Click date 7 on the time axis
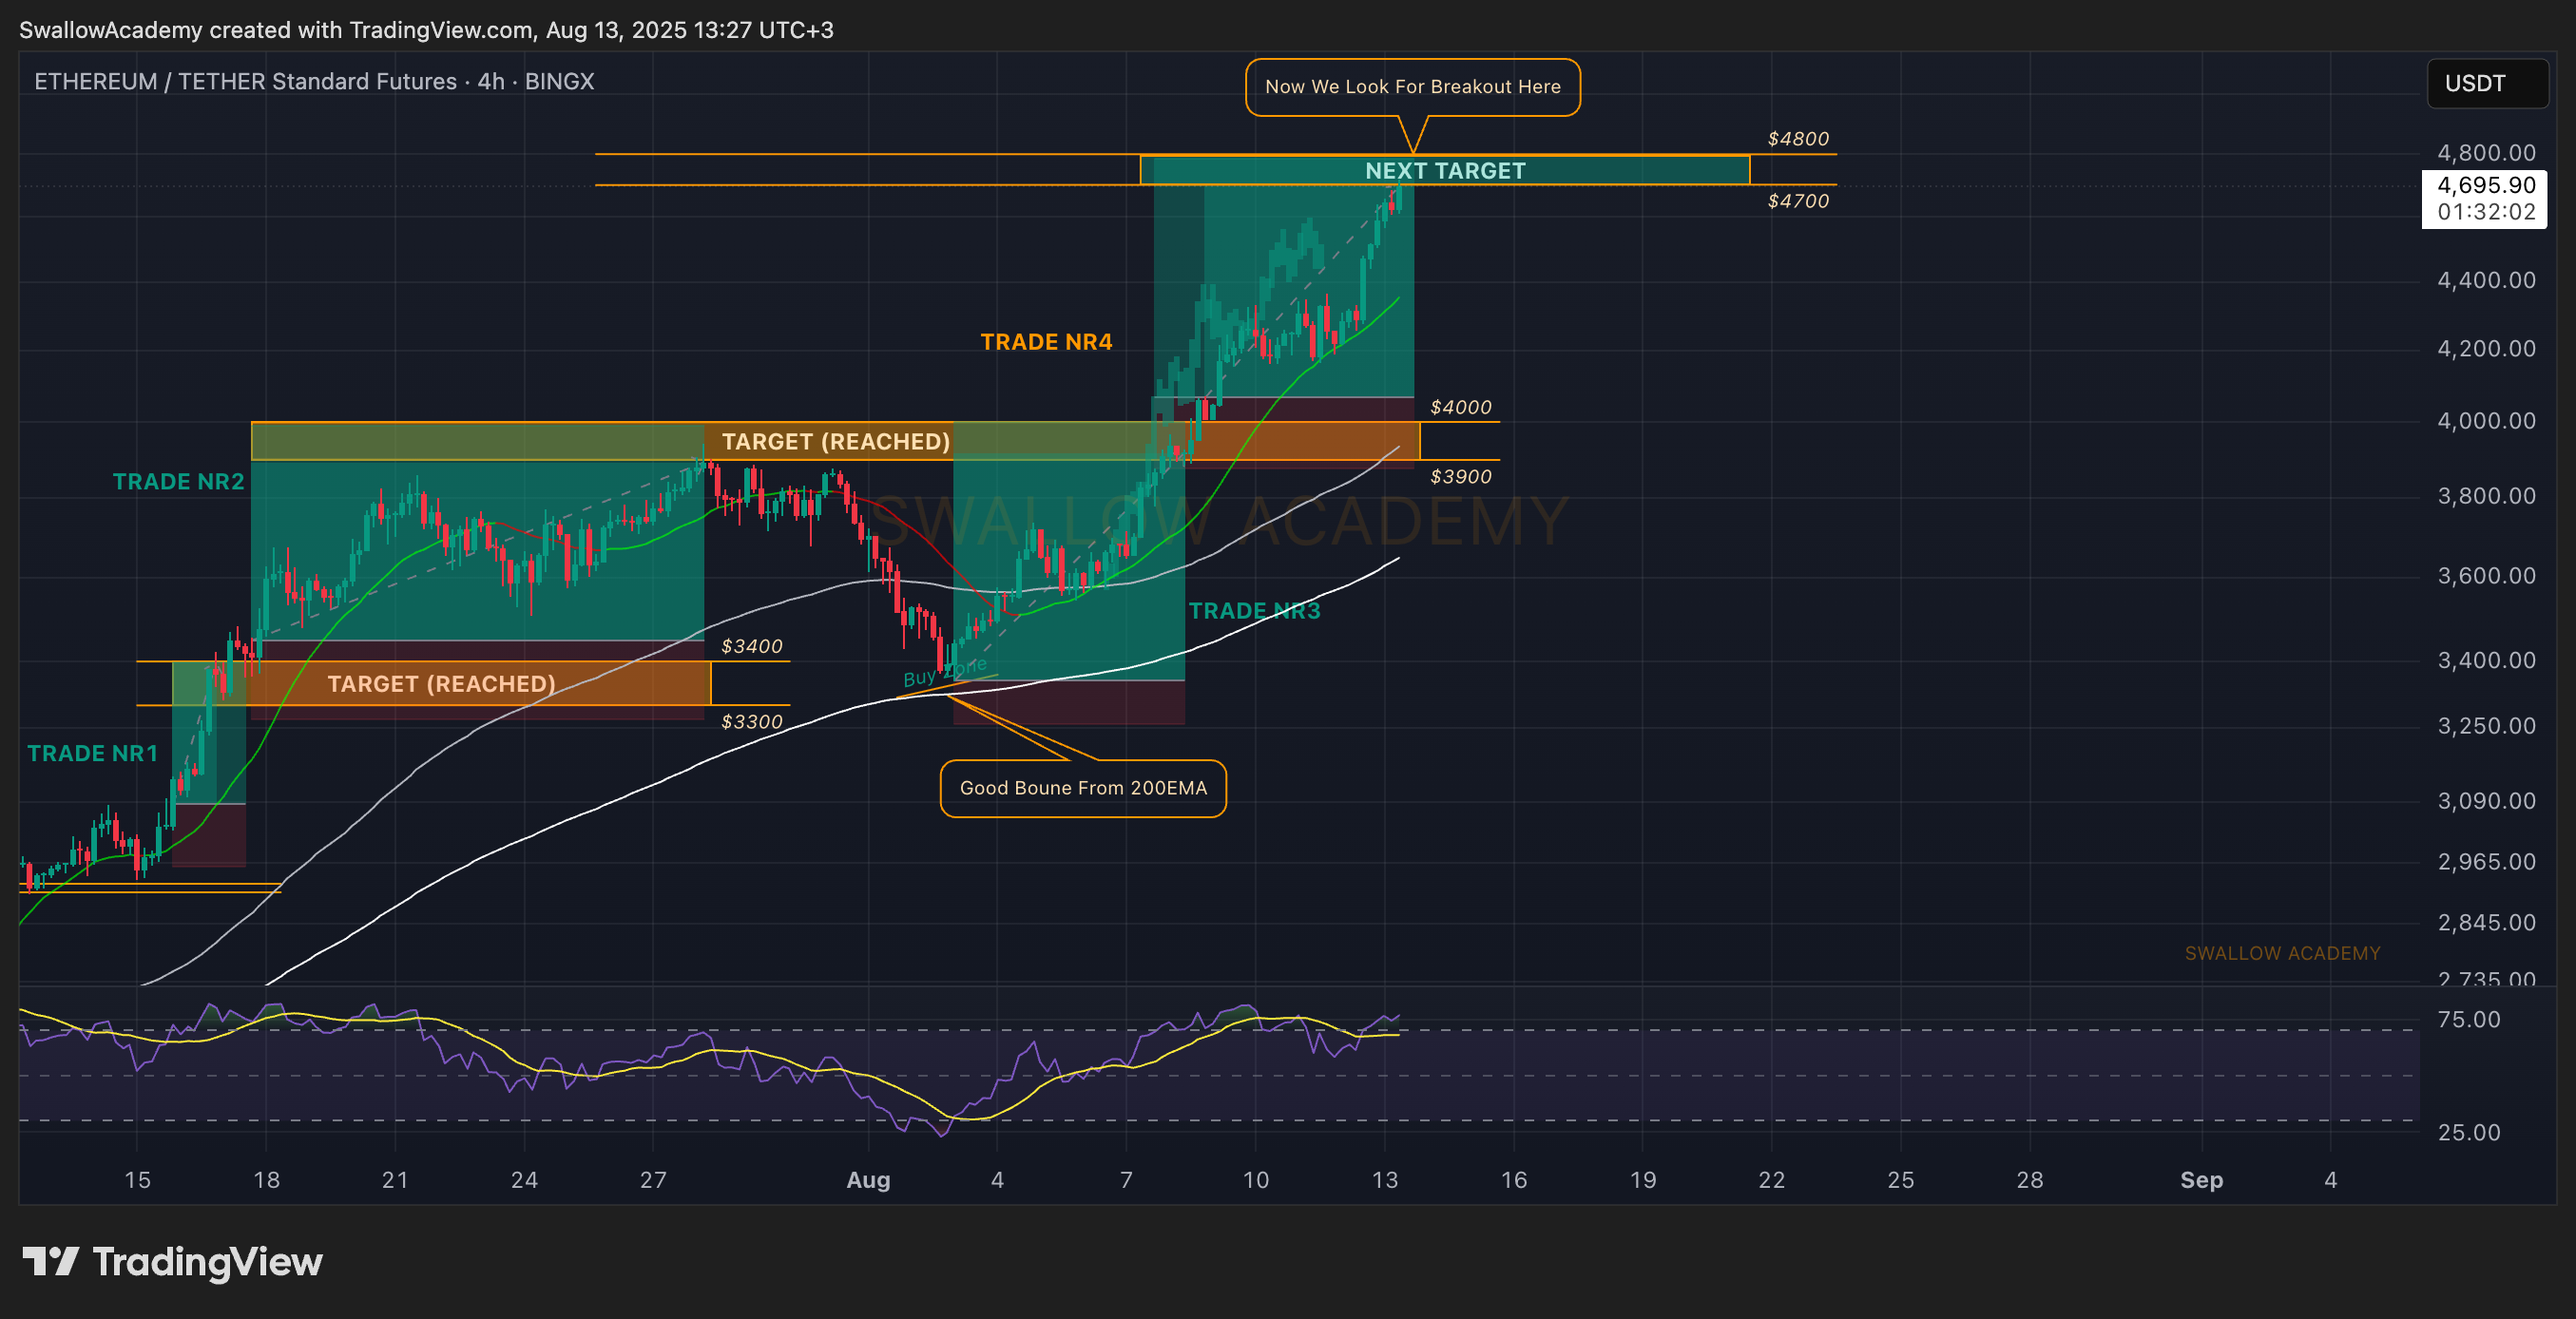The width and height of the screenshot is (2576, 1319). (x=1126, y=1180)
